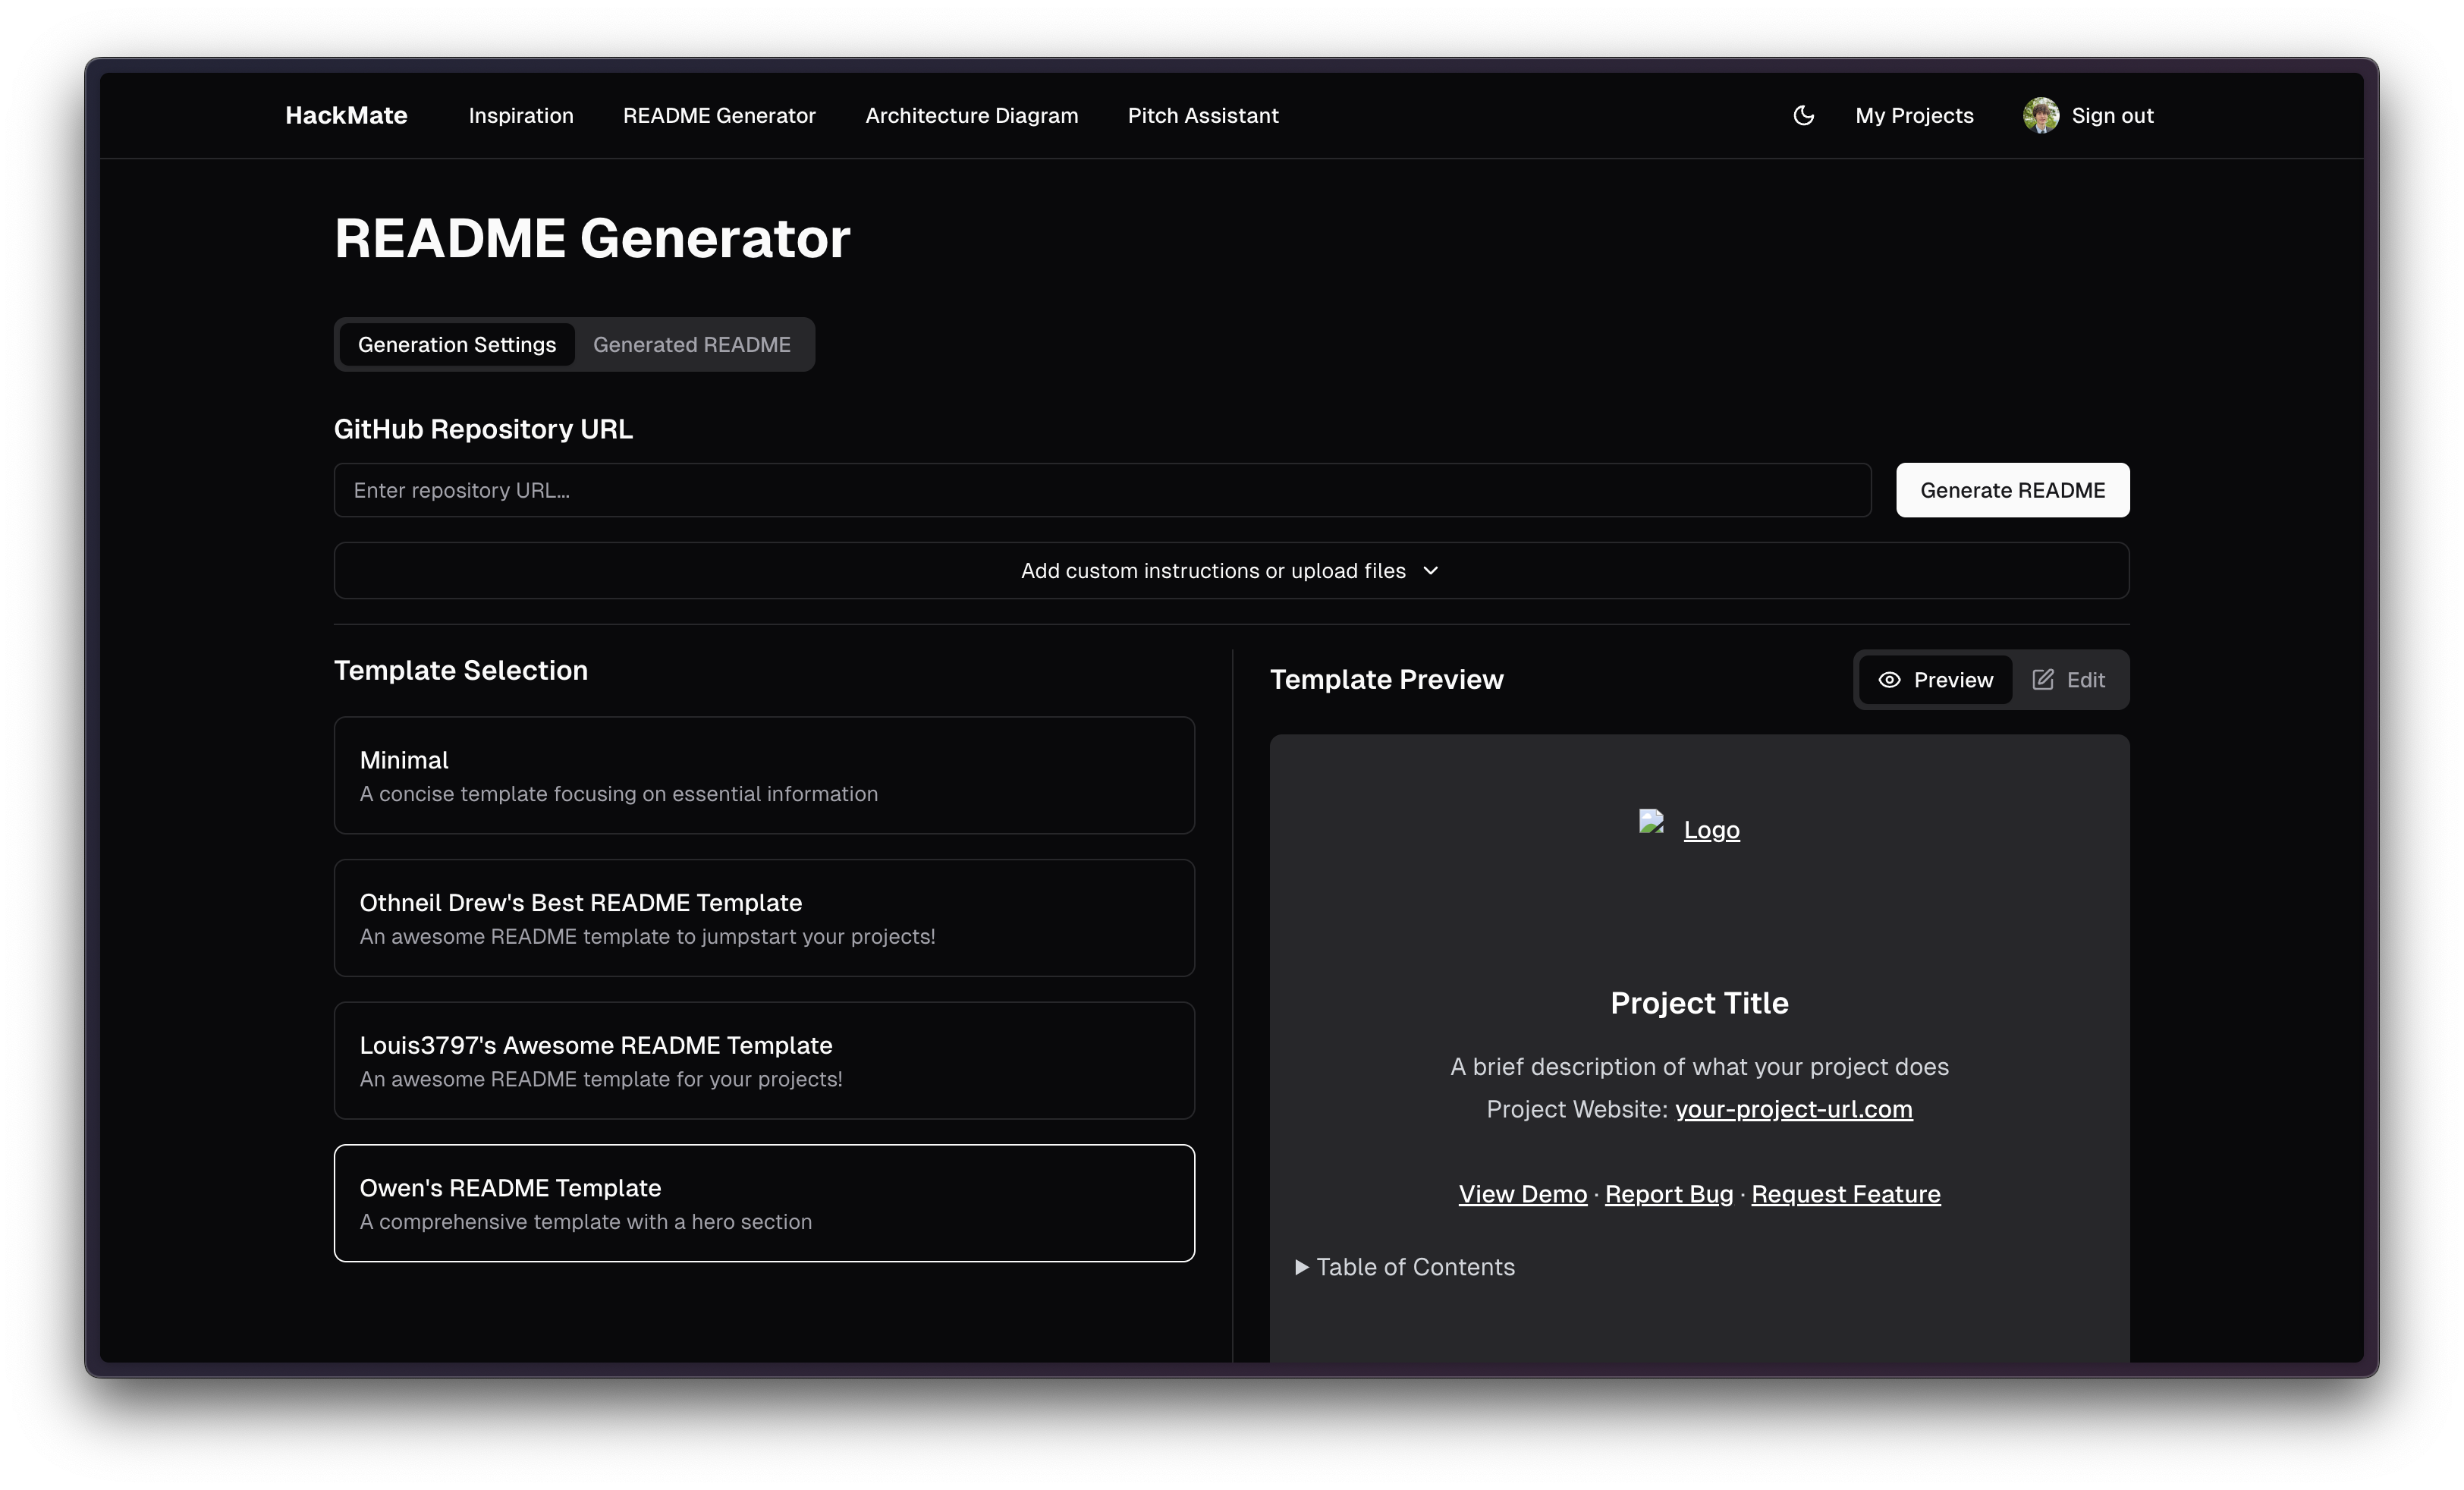Expand the Table of Contents triangle
This screenshot has height=1490, width=2464.
[1301, 1267]
